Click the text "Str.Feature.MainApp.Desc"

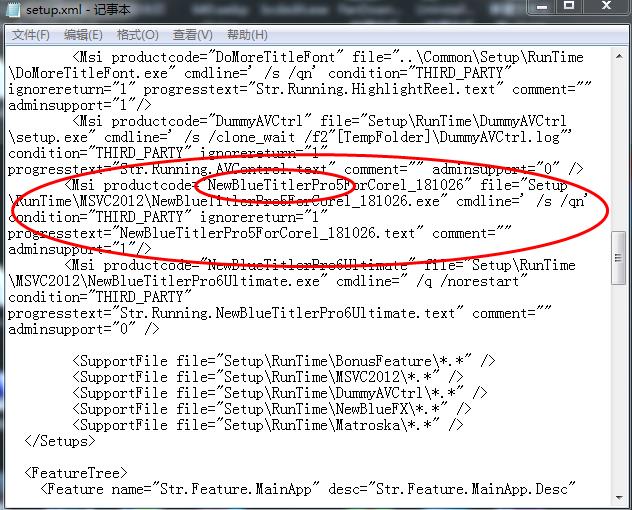click(472, 489)
